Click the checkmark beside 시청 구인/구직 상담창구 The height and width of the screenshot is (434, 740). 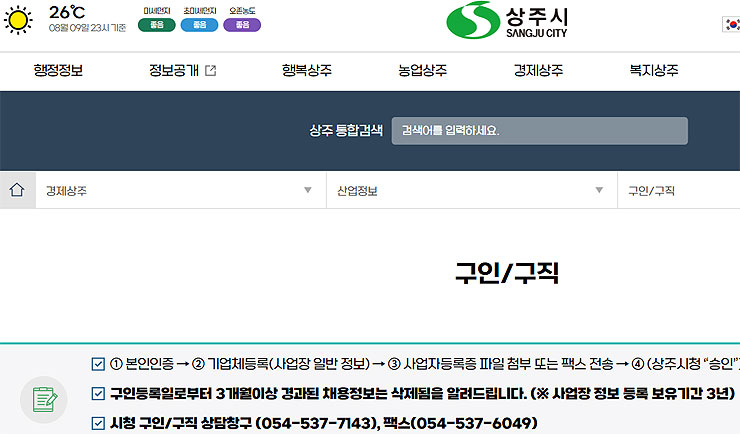[x=98, y=423]
